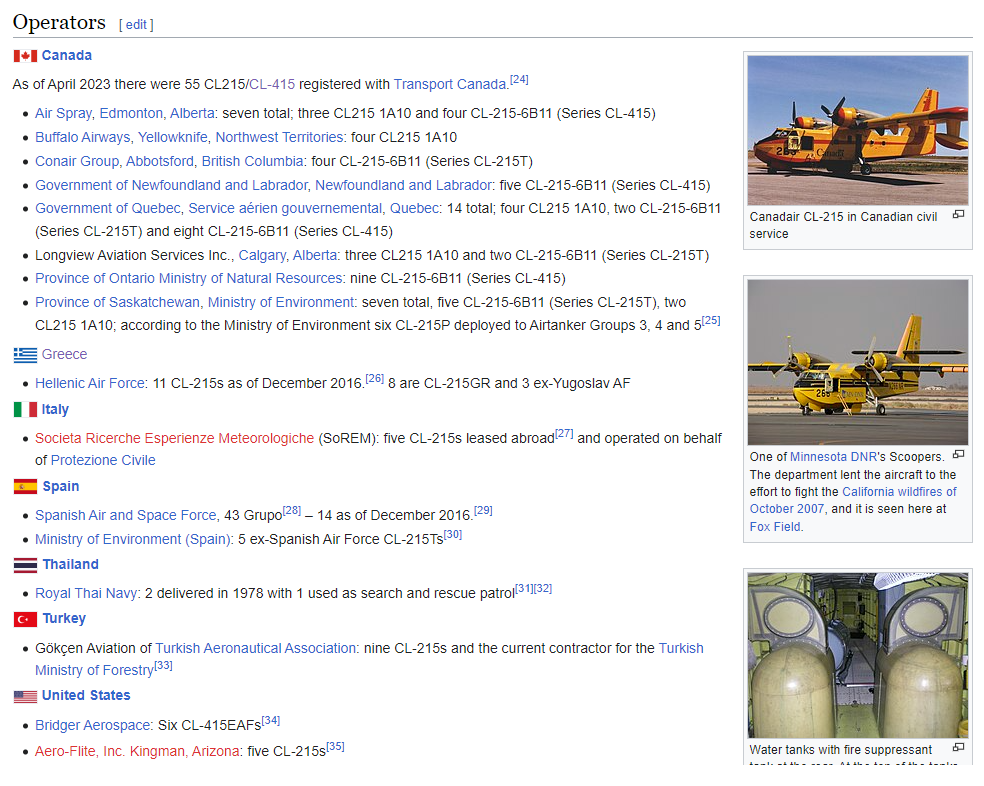Viewport: 984px width, 786px height.
Task: Click the Turkey flag icon
Action: [x=25, y=620]
